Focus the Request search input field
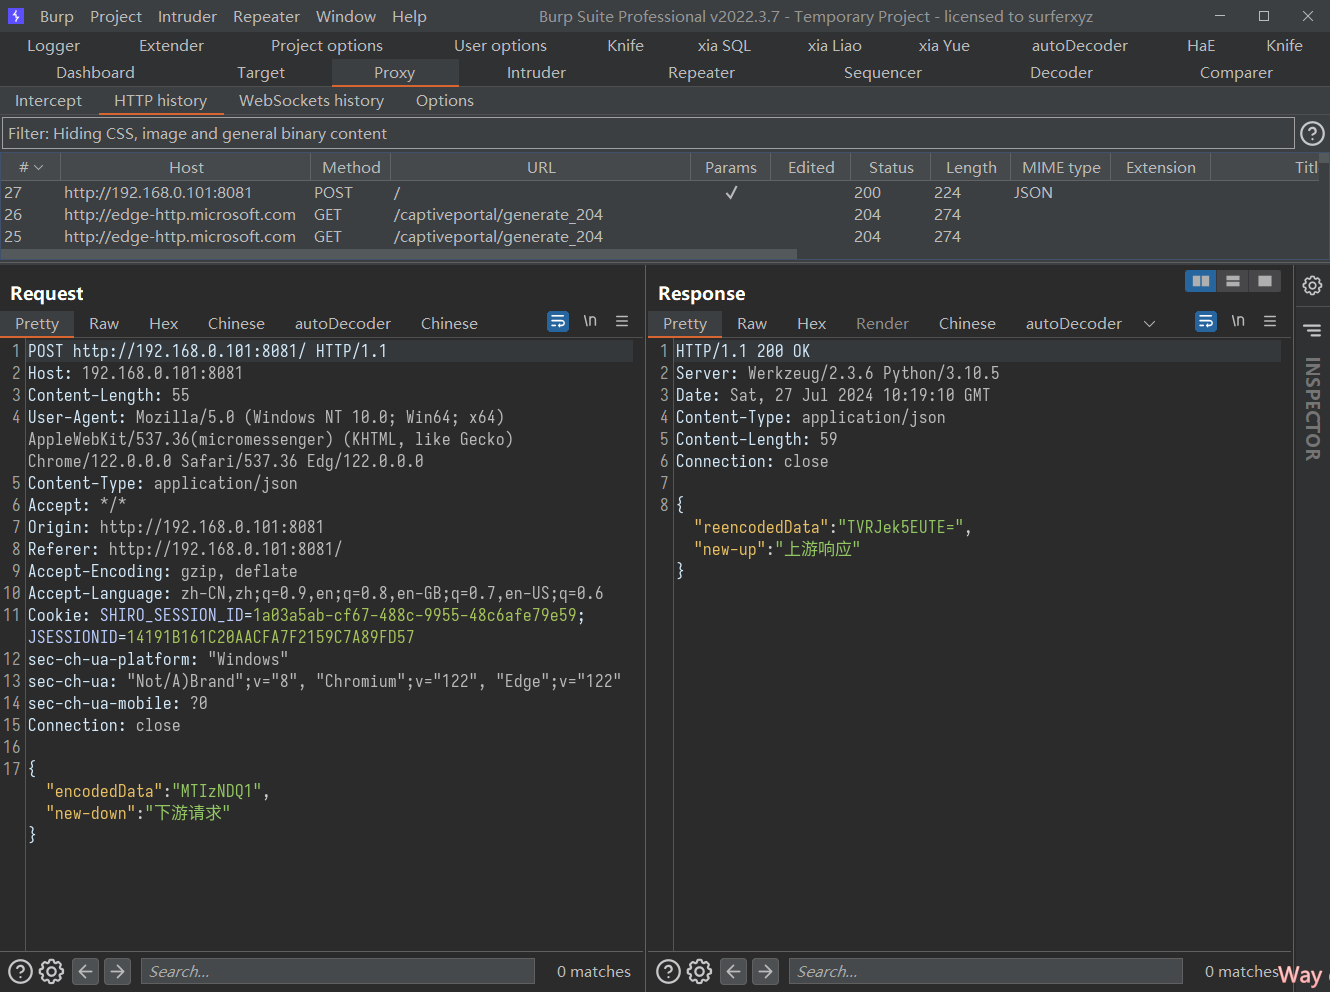 [337, 971]
